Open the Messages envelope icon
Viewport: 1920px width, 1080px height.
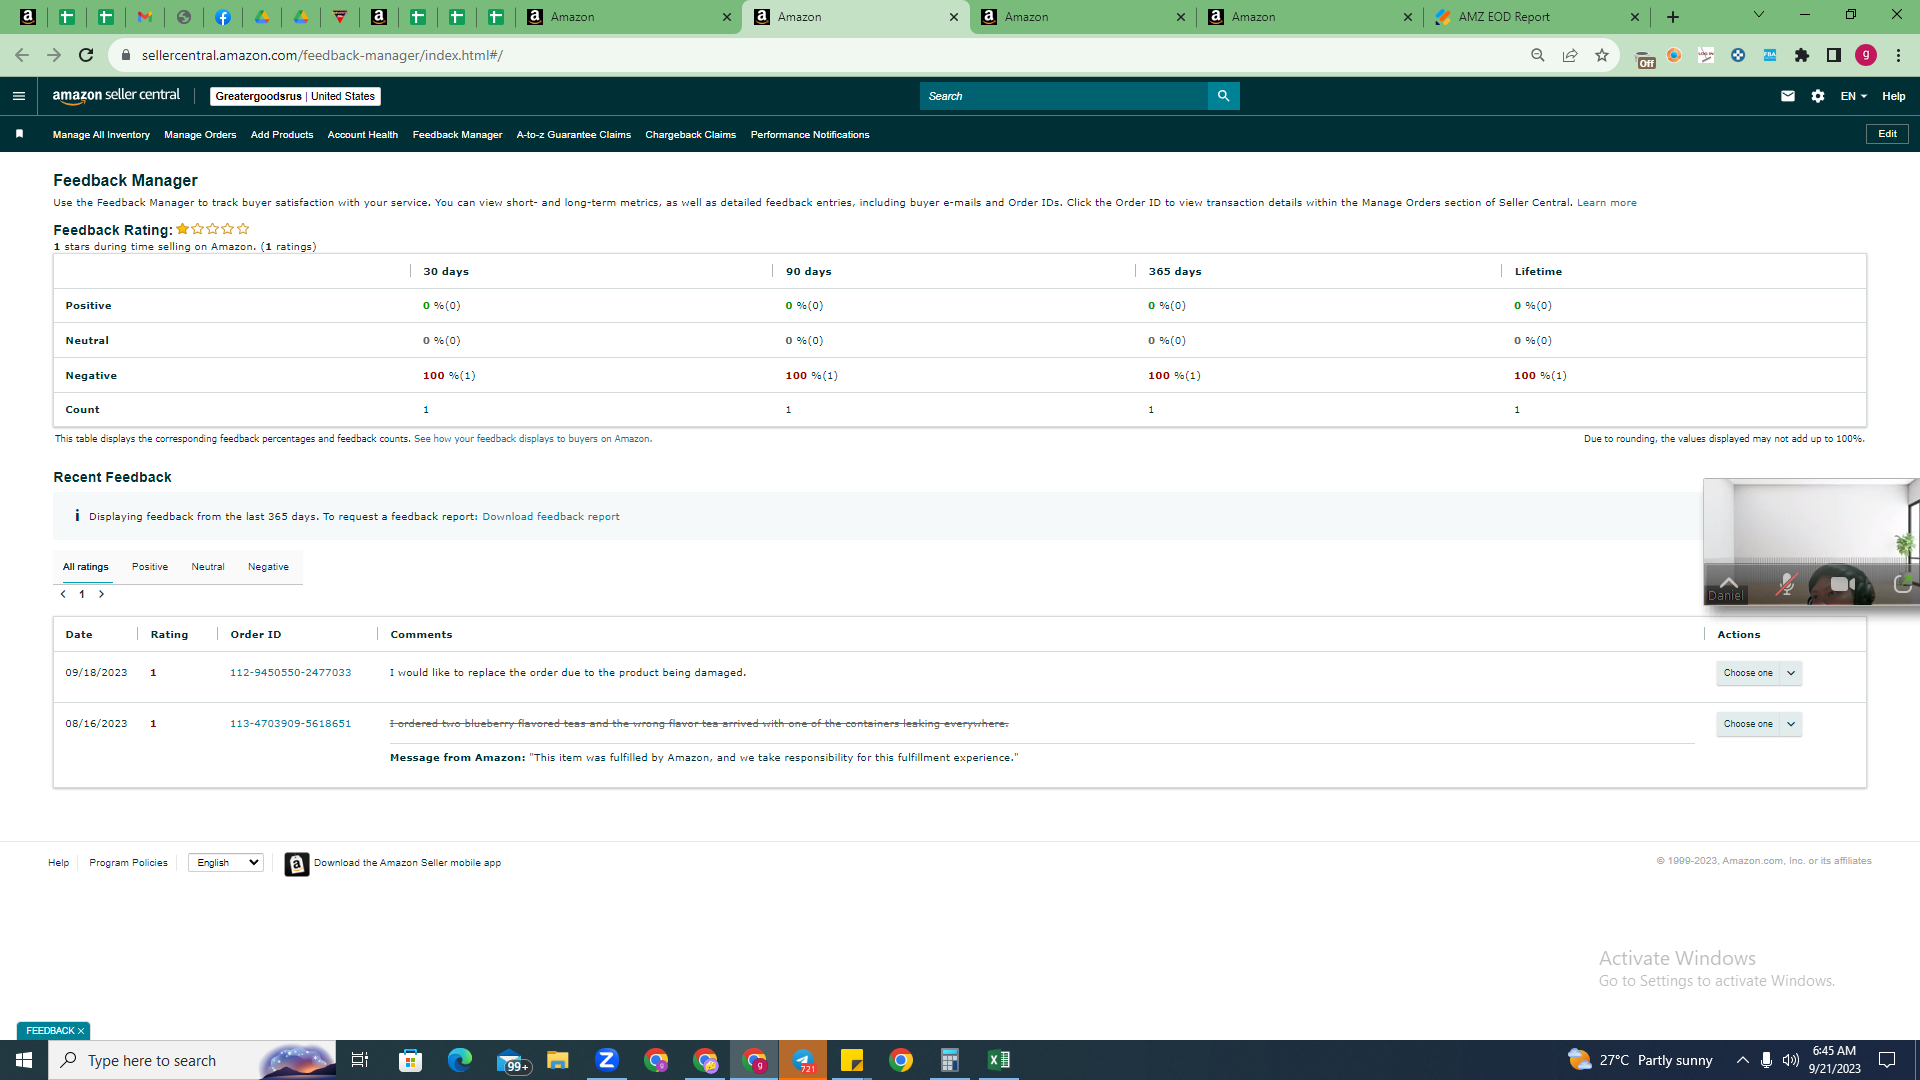(x=1788, y=96)
